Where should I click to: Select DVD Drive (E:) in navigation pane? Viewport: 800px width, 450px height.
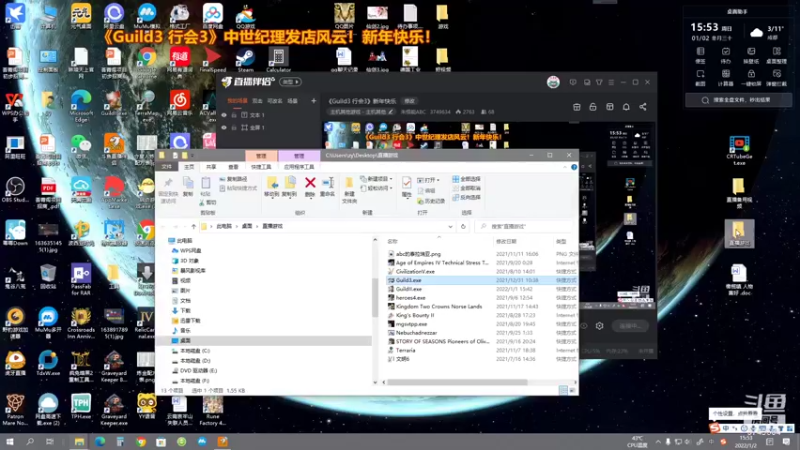[x=194, y=370]
